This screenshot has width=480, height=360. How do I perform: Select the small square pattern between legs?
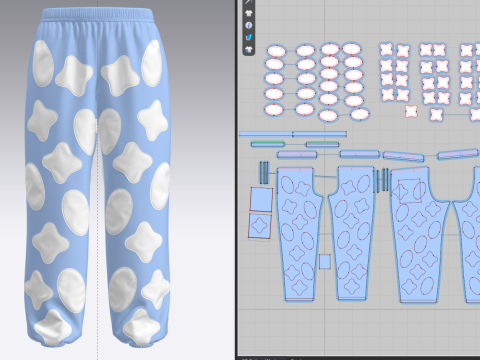pyautogui.click(x=325, y=262)
